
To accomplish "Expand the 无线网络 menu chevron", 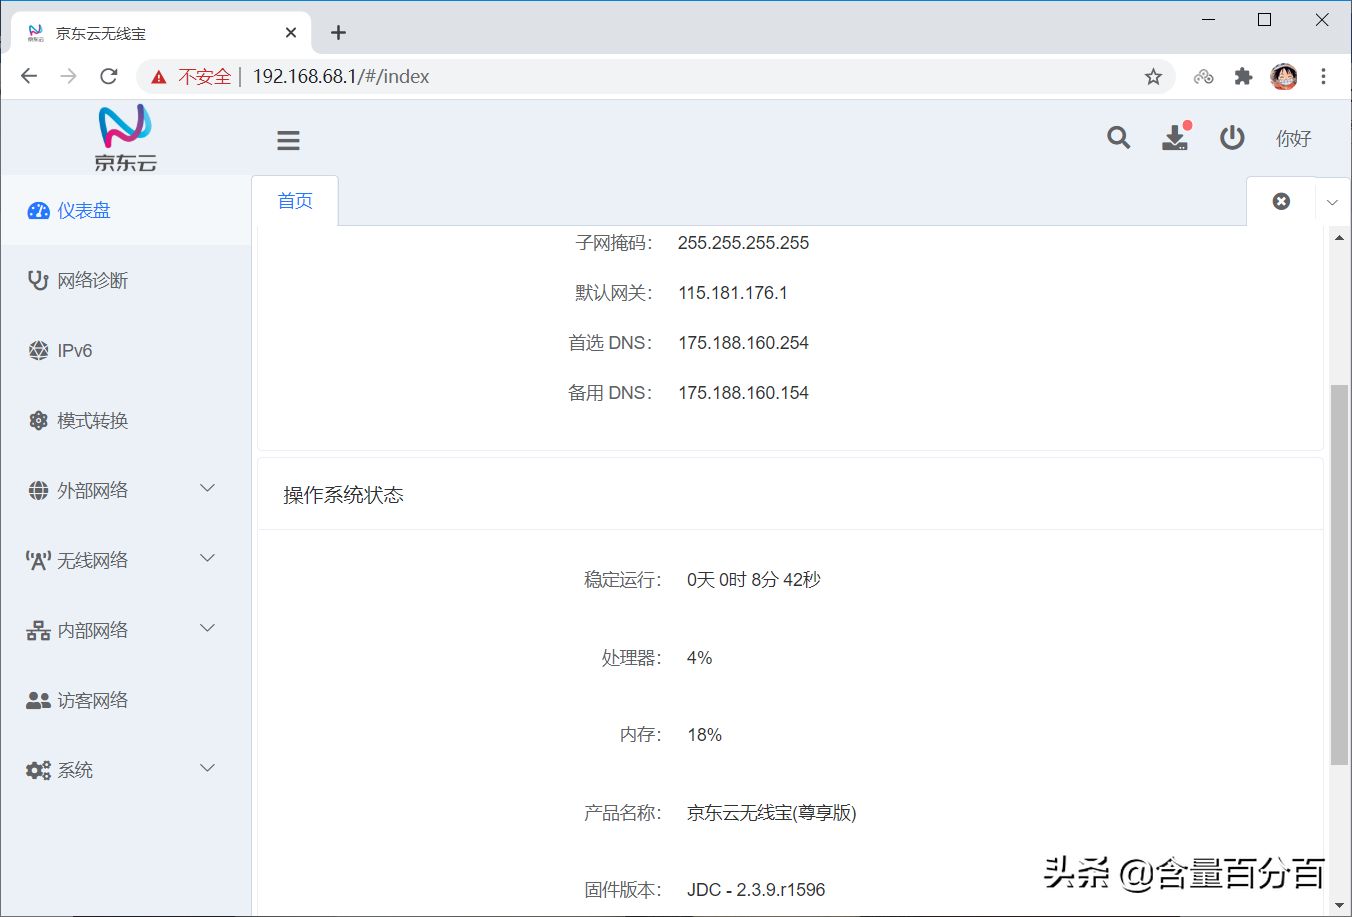I will (x=208, y=559).
